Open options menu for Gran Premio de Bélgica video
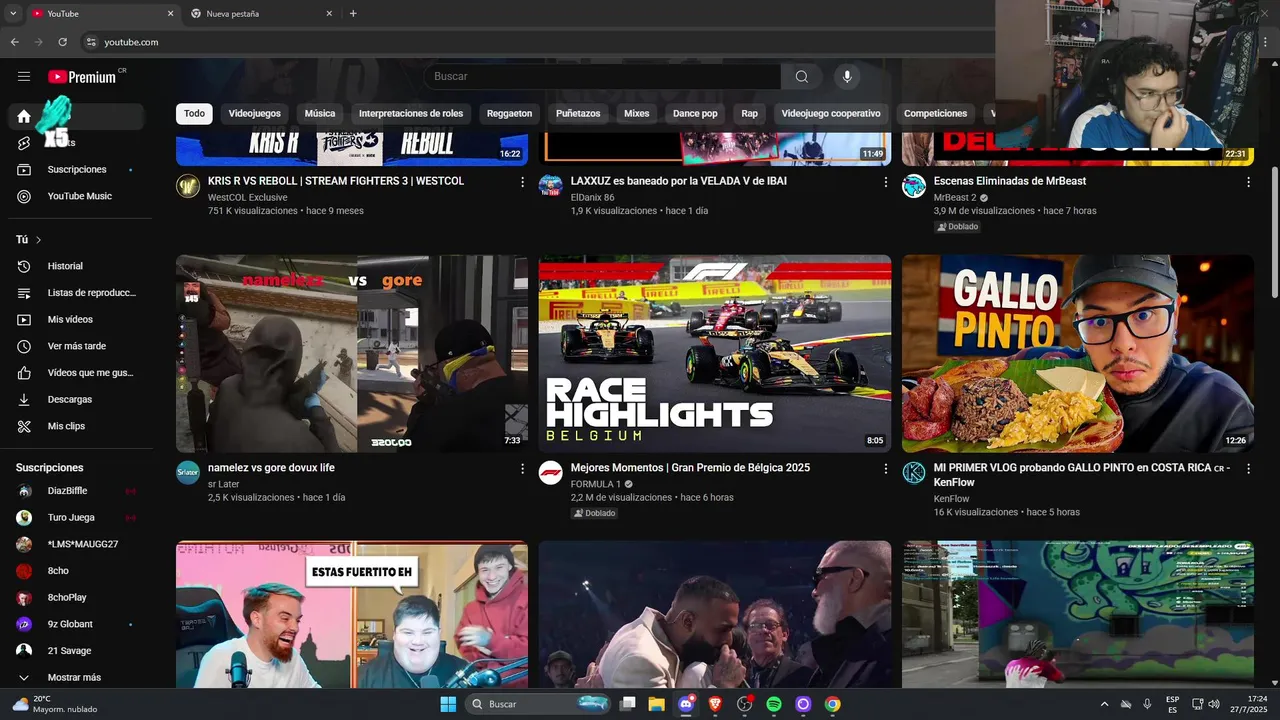 (x=885, y=468)
